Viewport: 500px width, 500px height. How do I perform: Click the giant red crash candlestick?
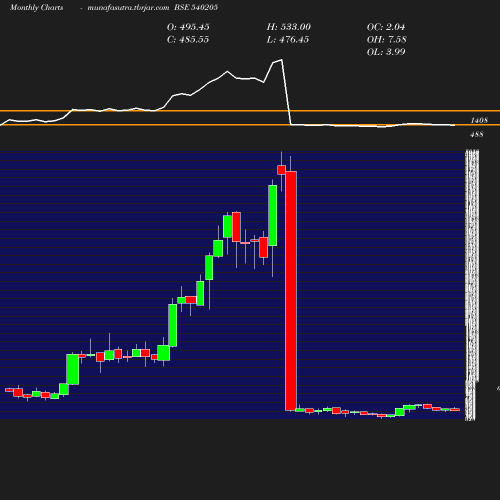pyautogui.click(x=291, y=291)
